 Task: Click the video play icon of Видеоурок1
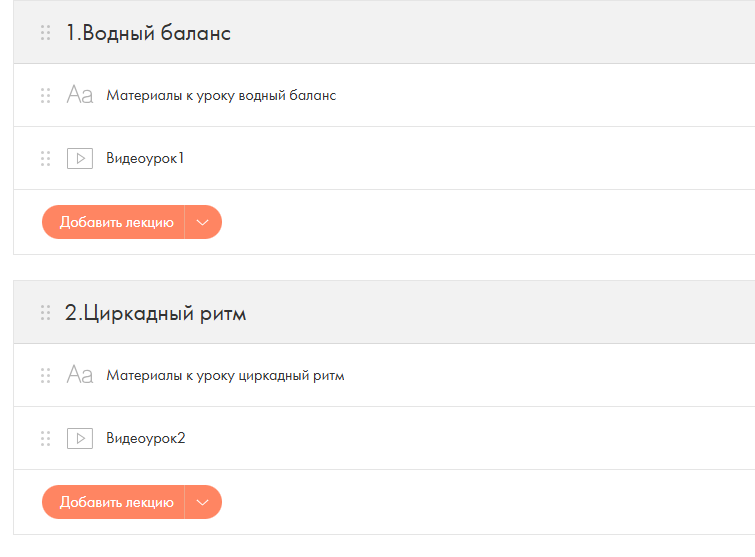(x=80, y=158)
